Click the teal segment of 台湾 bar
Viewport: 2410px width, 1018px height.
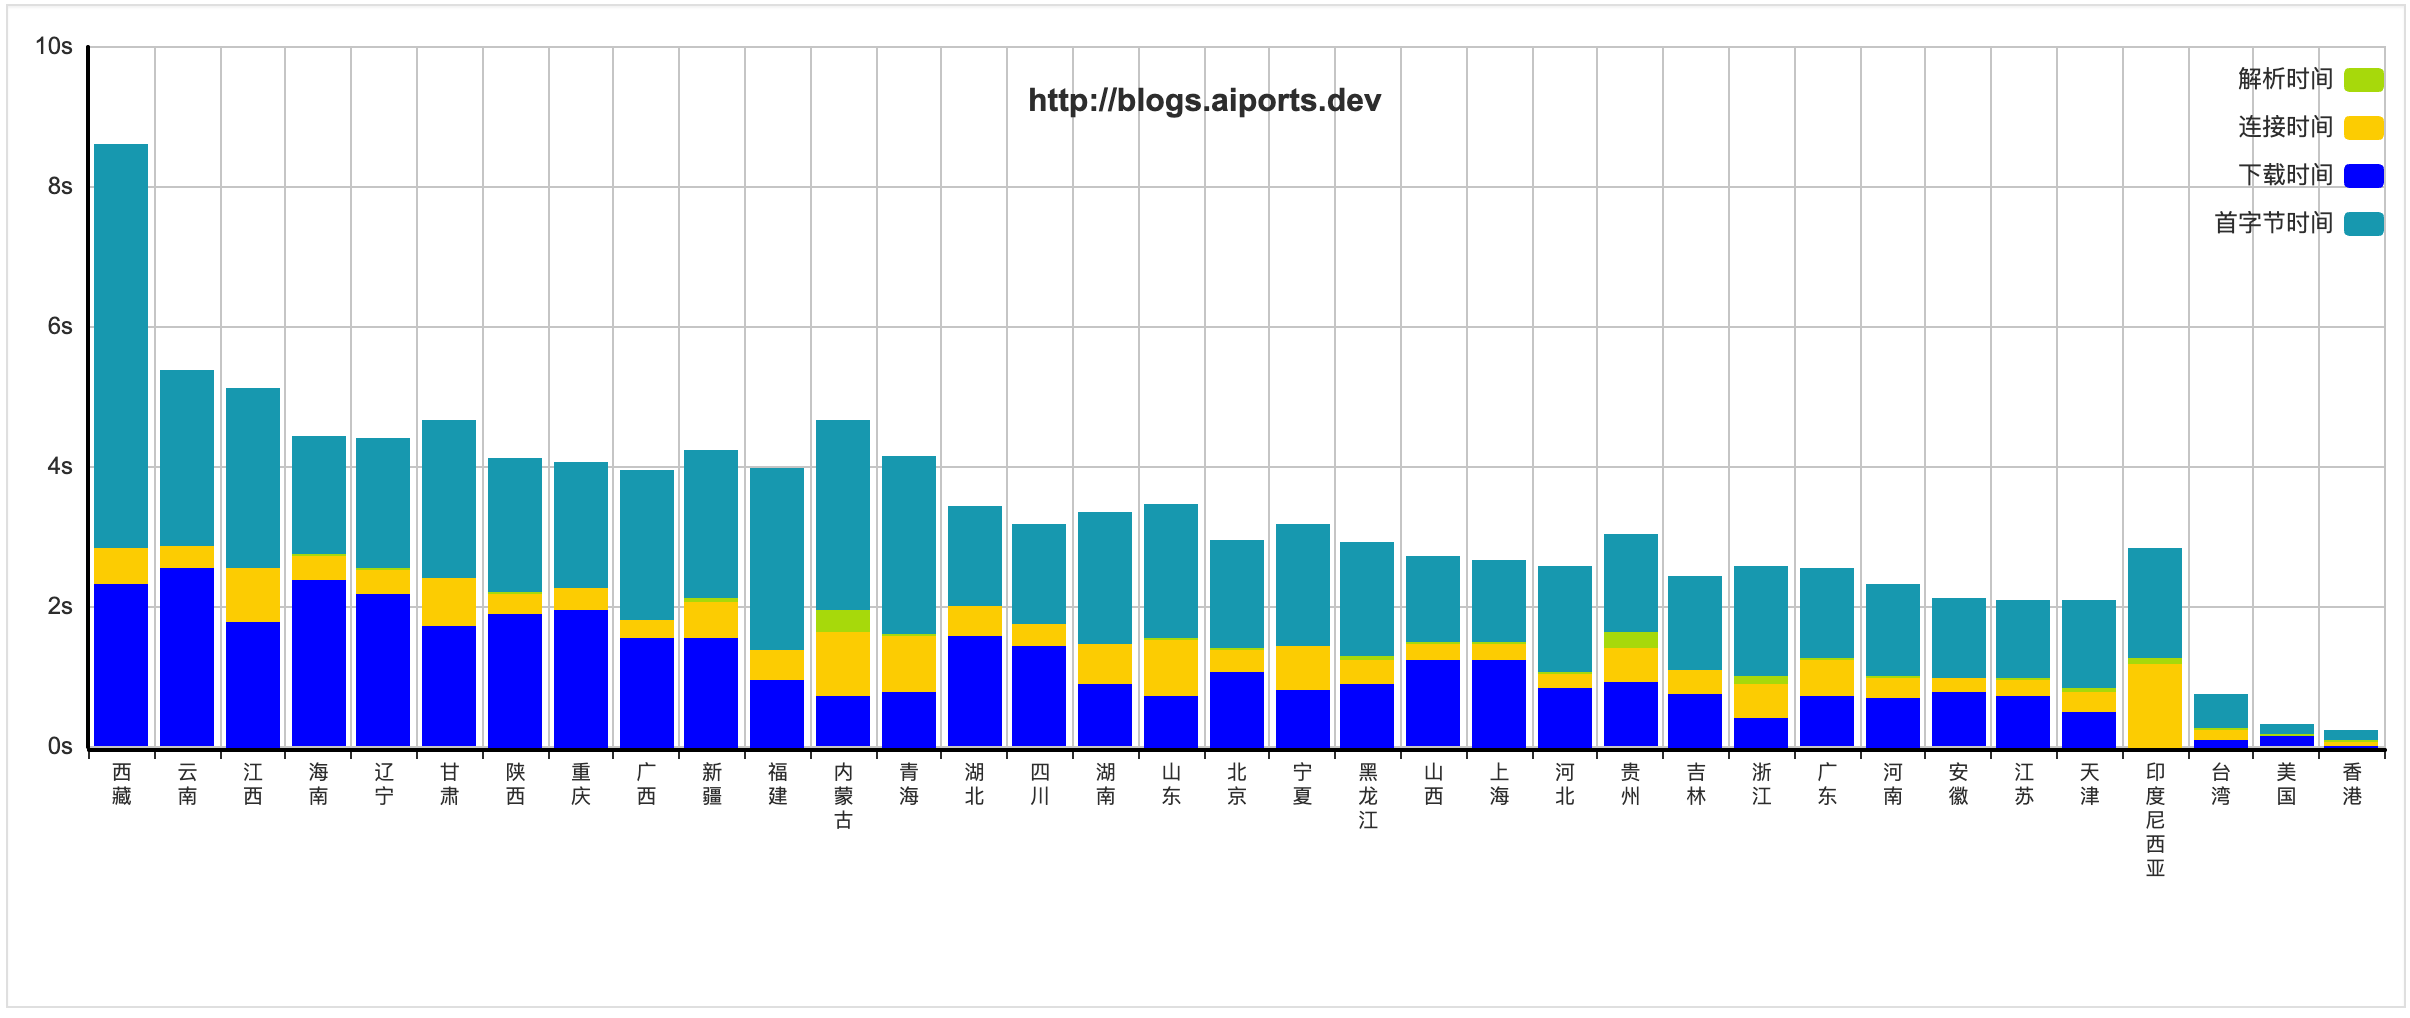coord(2221,710)
